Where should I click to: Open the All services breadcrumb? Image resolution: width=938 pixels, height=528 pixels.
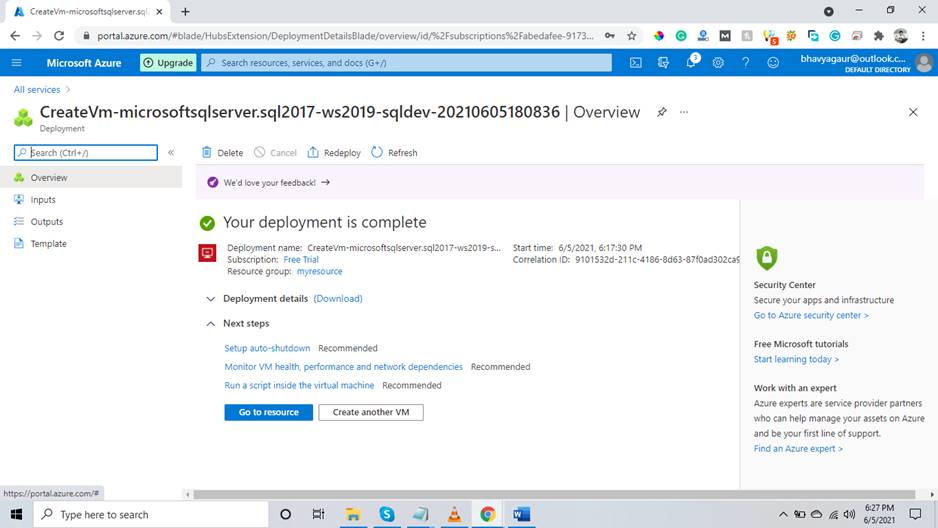tap(37, 90)
